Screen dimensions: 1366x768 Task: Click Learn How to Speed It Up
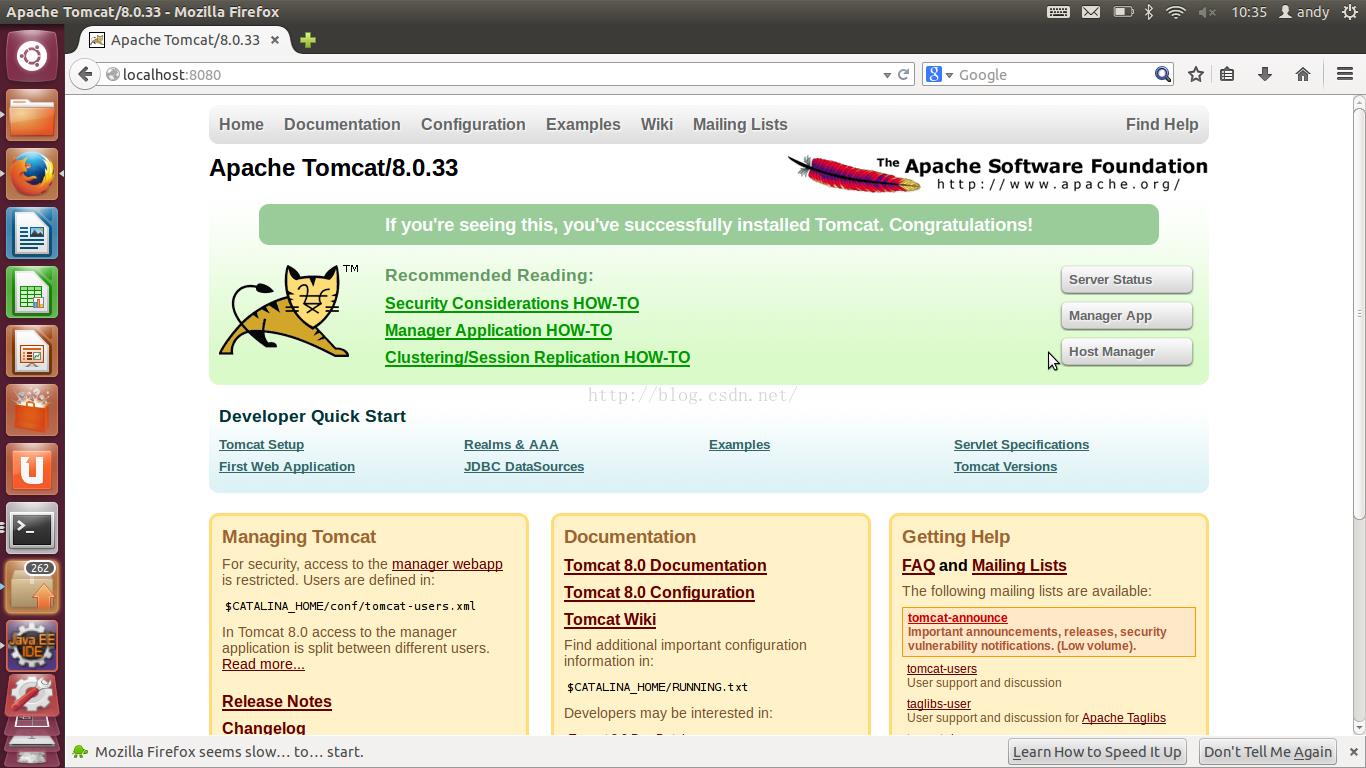pos(1097,752)
